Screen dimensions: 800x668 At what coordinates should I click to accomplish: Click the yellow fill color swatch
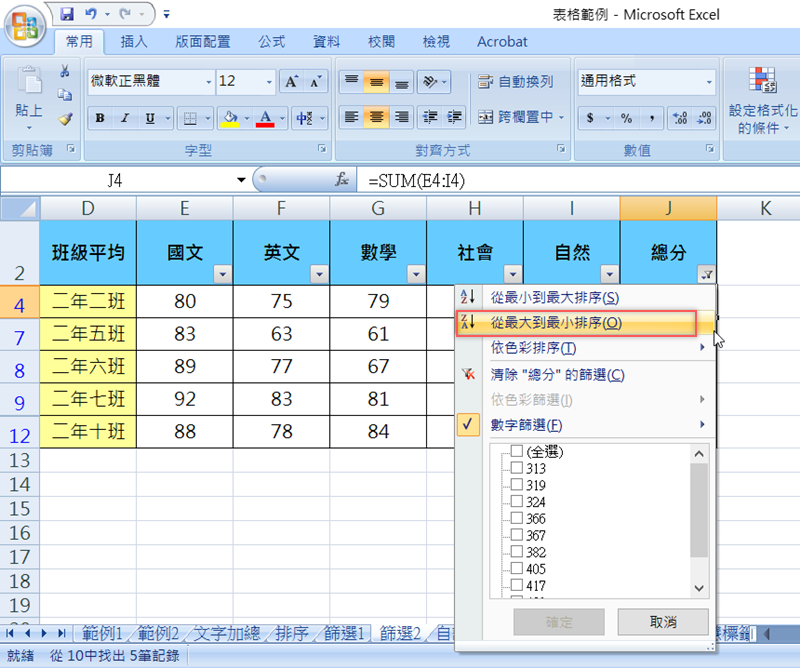229,118
